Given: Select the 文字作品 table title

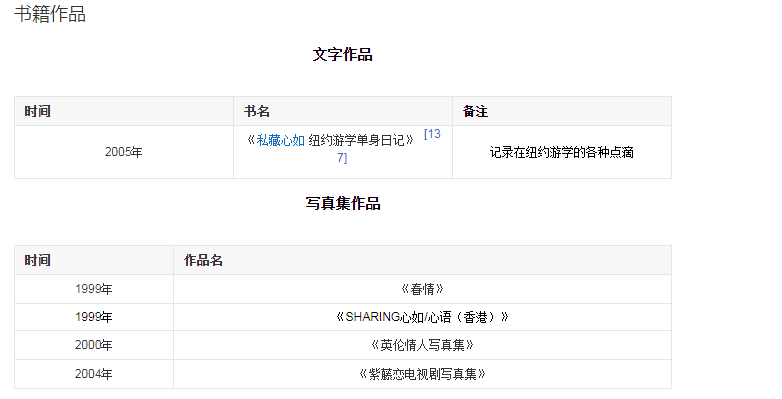Looking at the screenshot, I should tap(343, 54).
